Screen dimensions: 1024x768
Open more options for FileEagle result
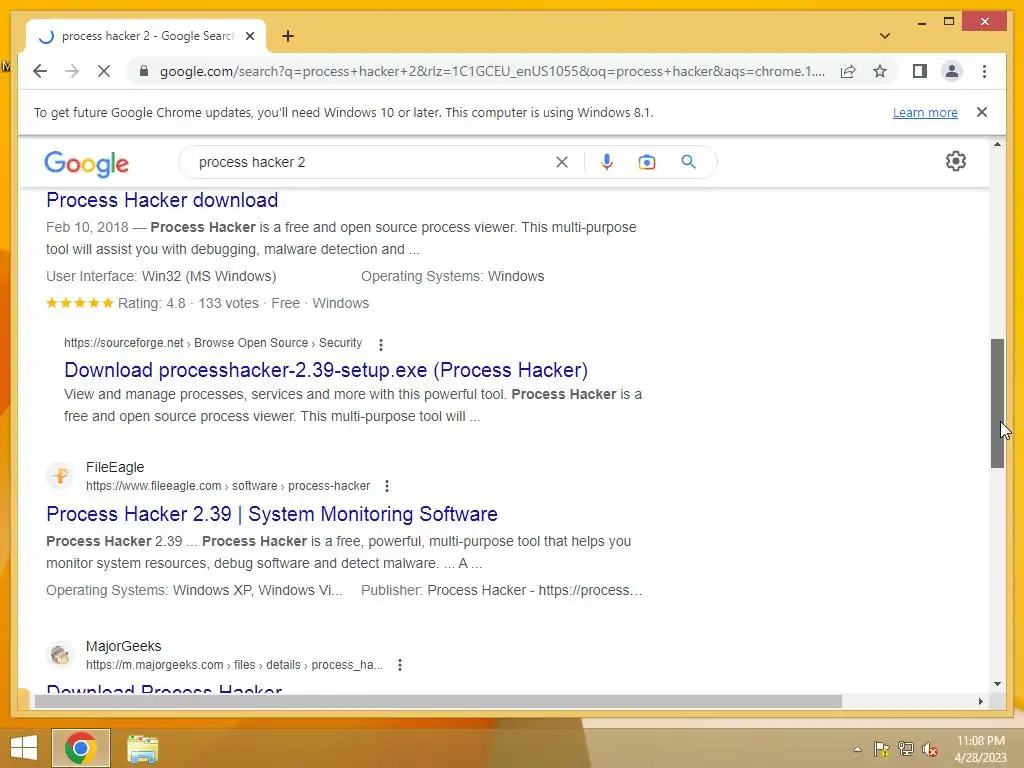pos(387,486)
